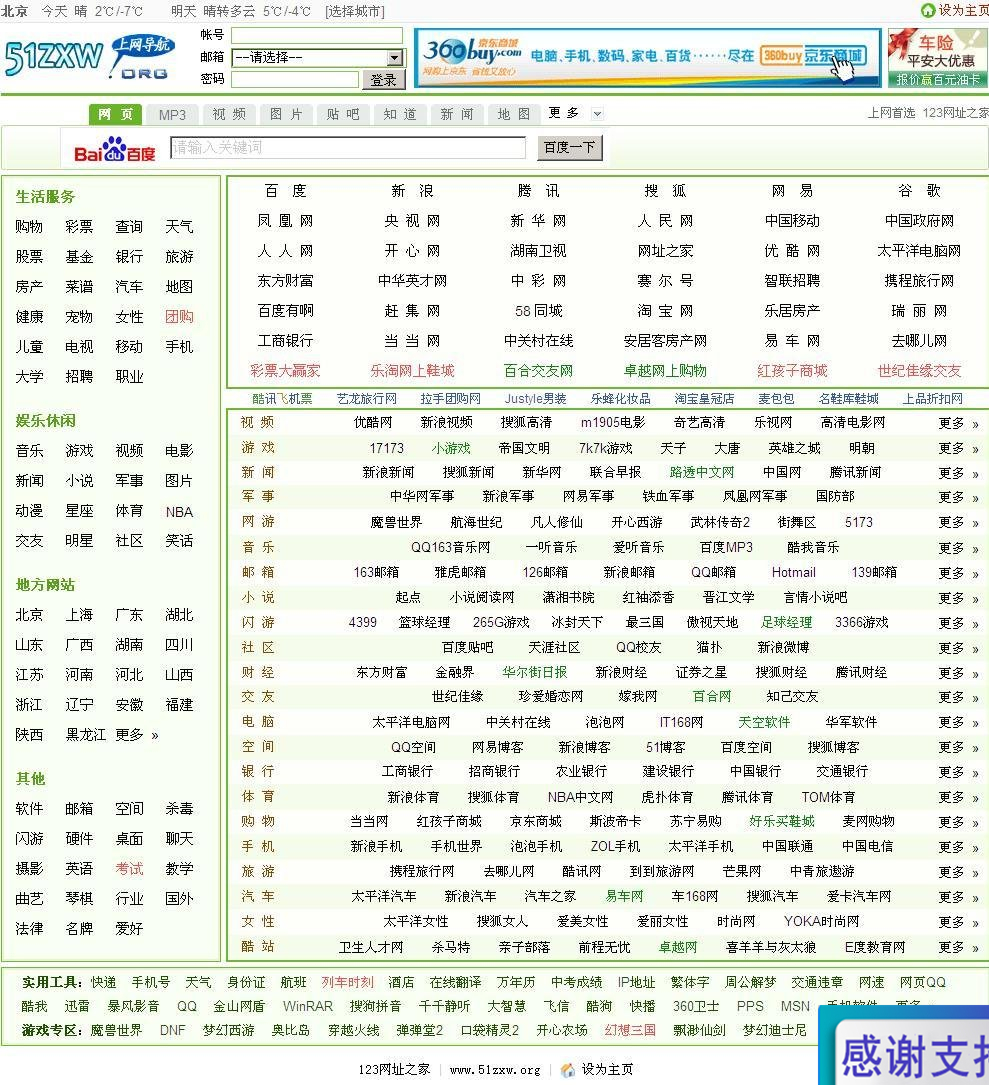Open the 酷讯飞机票 link
This screenshot has width=989, height=1085.
click(282, 399)
